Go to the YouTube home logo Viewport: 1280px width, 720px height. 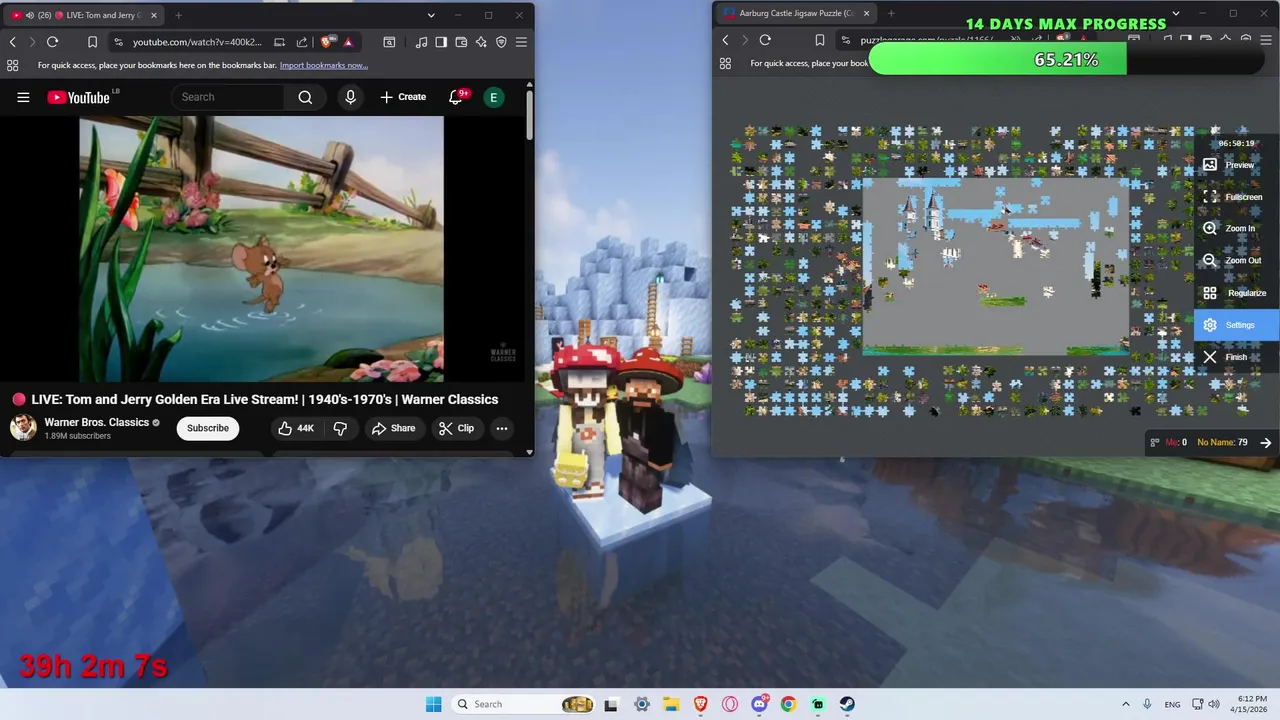[79, 97]
